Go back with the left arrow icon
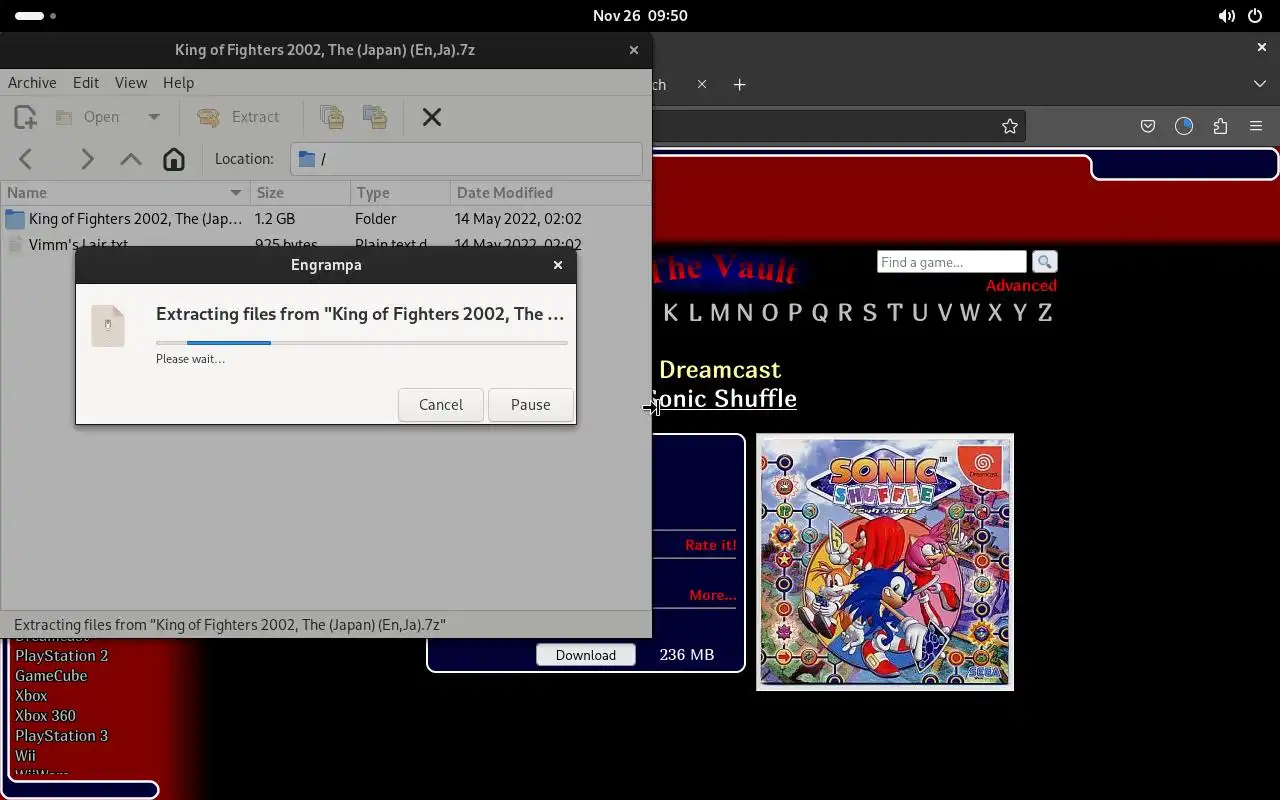The image size is (1280, 800). [x=27, y=159]
